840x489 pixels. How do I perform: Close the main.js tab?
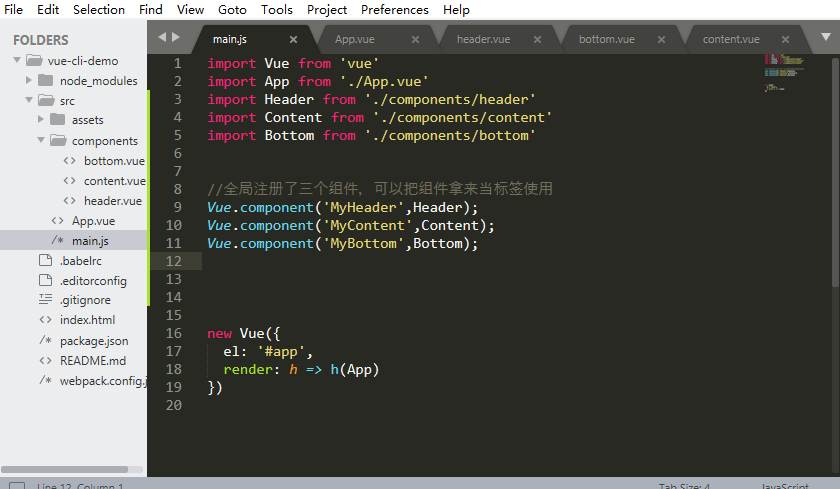(x=293, y=40)
